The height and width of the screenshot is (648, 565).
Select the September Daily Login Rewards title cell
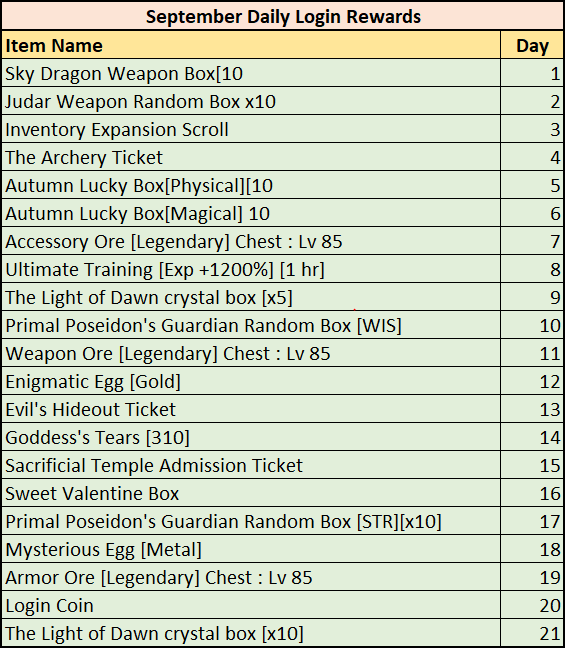coord(283,16)
